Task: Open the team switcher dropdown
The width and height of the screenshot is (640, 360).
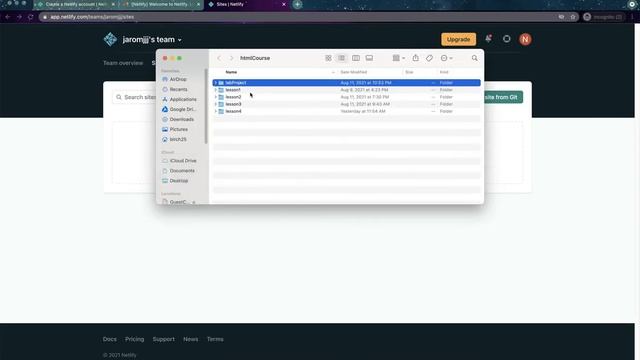Action: (152, 40)
